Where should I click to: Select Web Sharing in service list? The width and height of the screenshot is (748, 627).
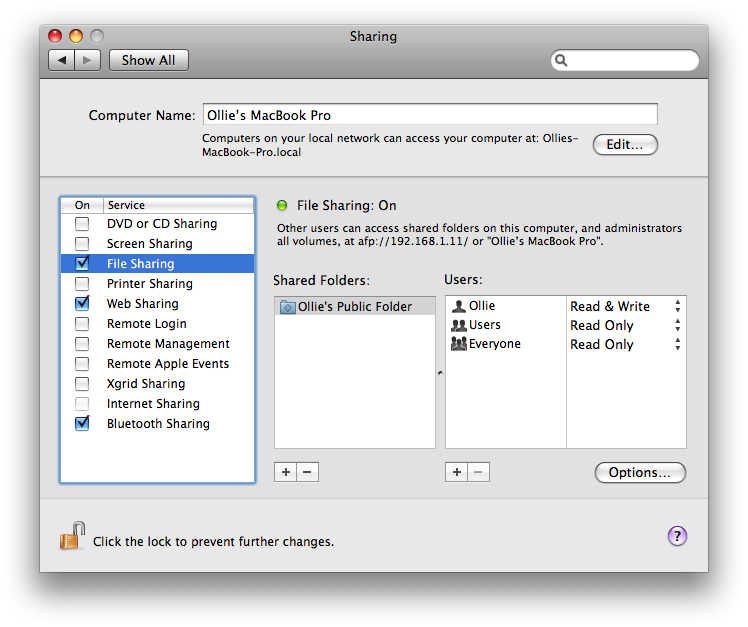pos(157,304)
